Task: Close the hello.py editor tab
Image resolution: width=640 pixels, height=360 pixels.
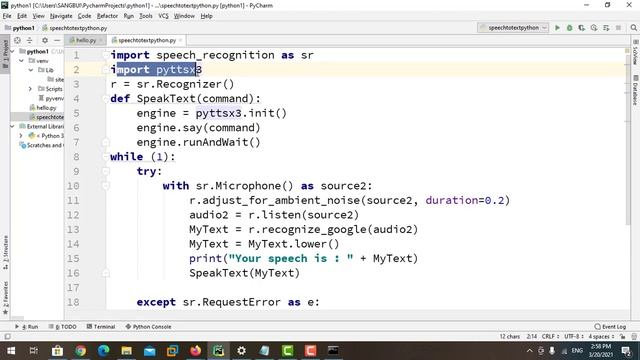Action: [101, 40]
